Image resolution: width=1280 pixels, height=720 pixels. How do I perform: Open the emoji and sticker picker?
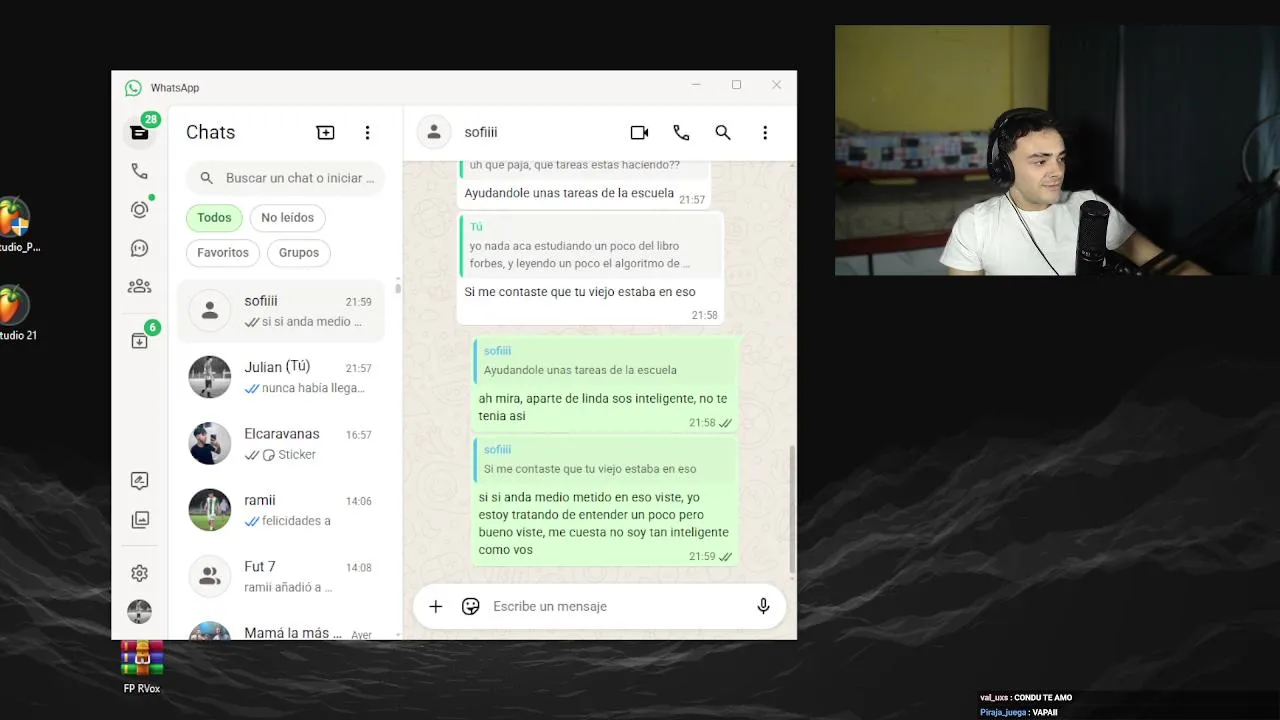pos(470,606)
